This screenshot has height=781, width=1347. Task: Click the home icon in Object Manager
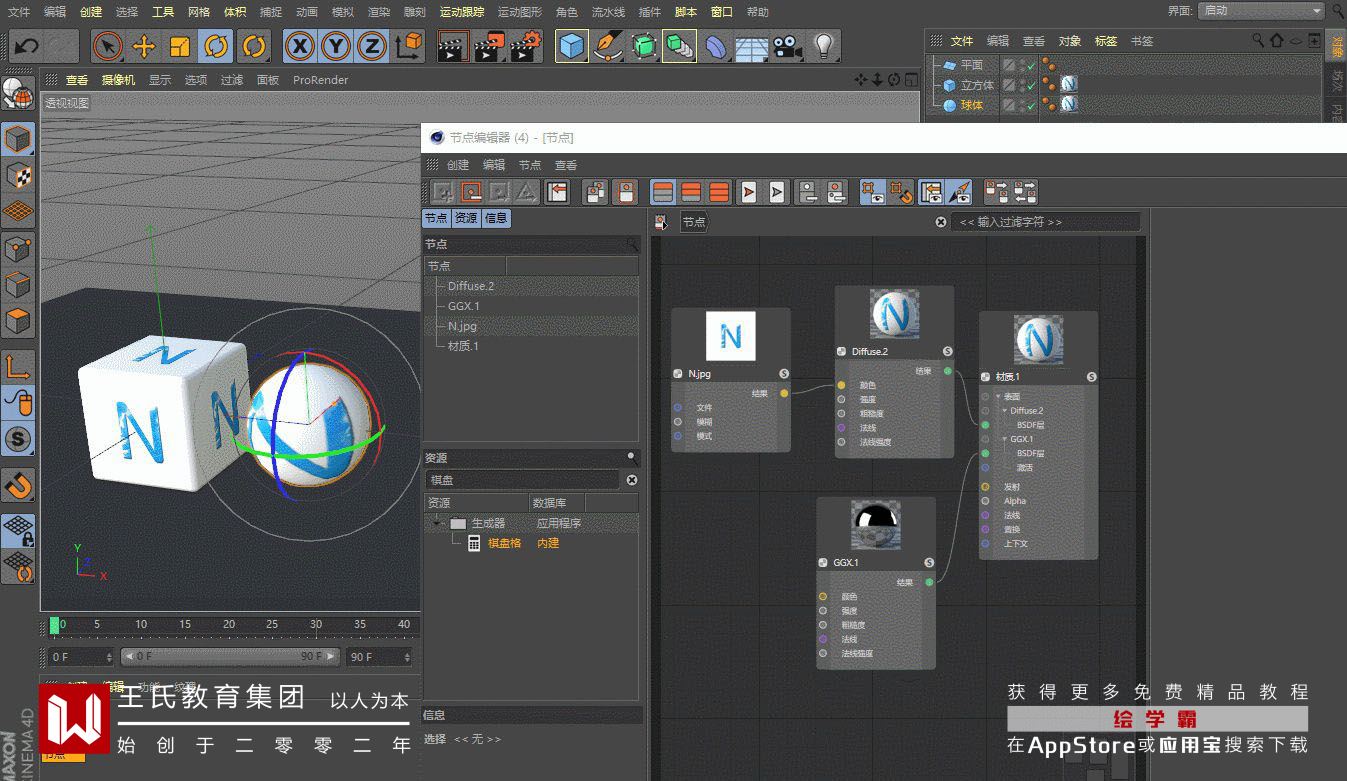click(1277, 41)
